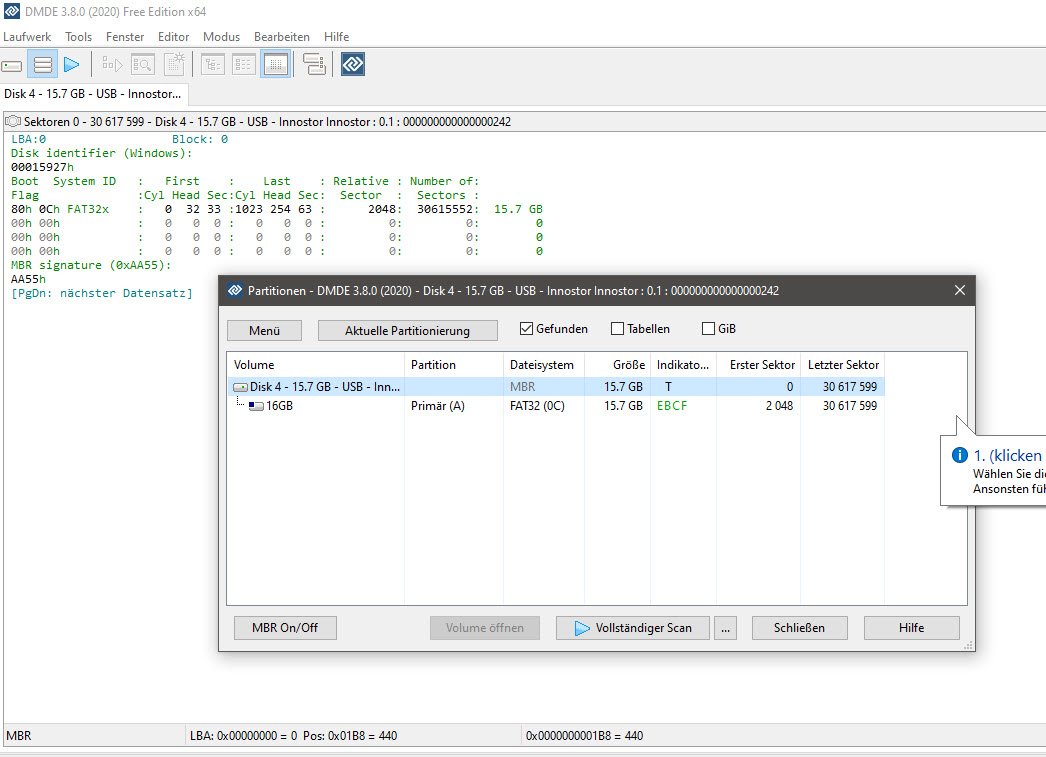The image size is (1046, 757).
Task: Click the DMDE logo toolbar icon
Action: tap(352, 65)
